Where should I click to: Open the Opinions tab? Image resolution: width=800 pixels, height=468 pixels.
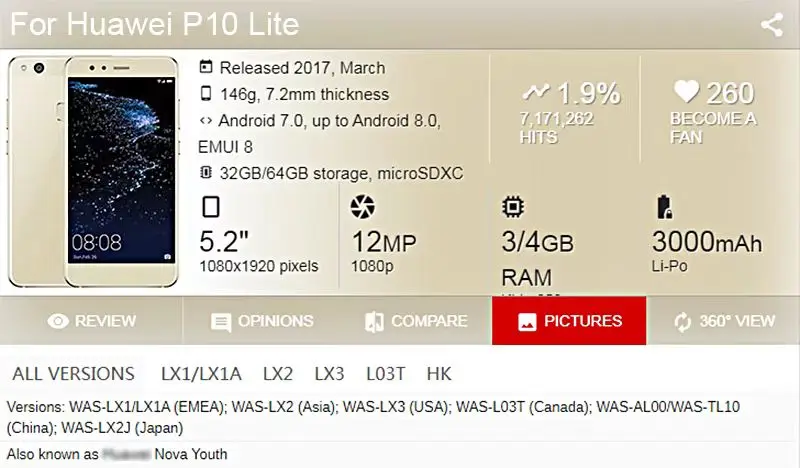(262, 321)
